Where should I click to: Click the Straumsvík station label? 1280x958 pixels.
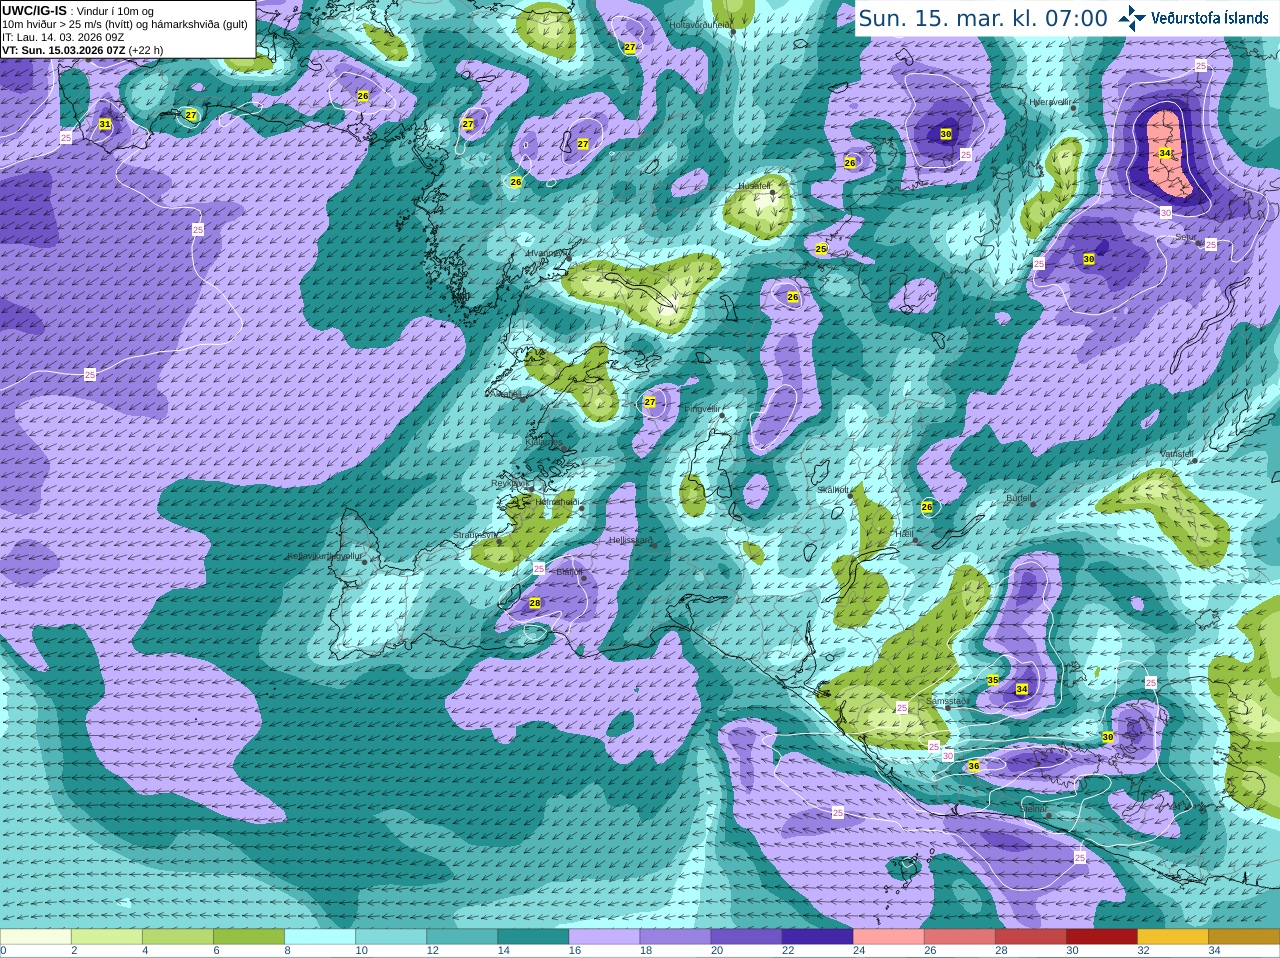pyautogui.click(x=475, y=535)
